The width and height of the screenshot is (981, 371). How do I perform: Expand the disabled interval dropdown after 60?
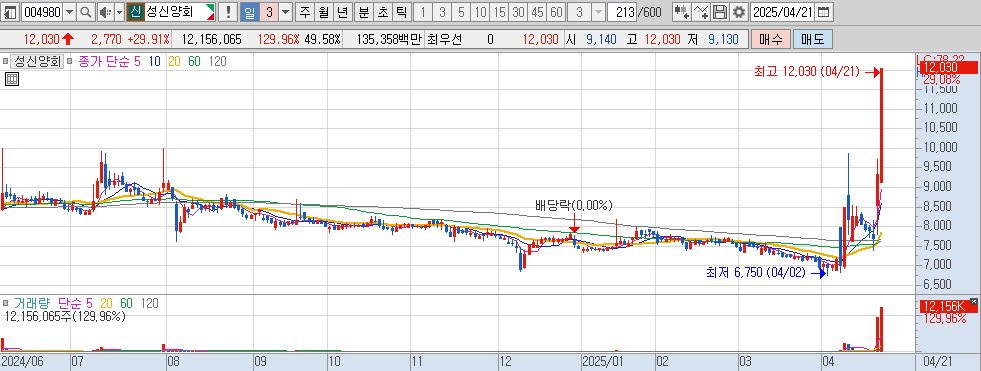click(598, 12)
